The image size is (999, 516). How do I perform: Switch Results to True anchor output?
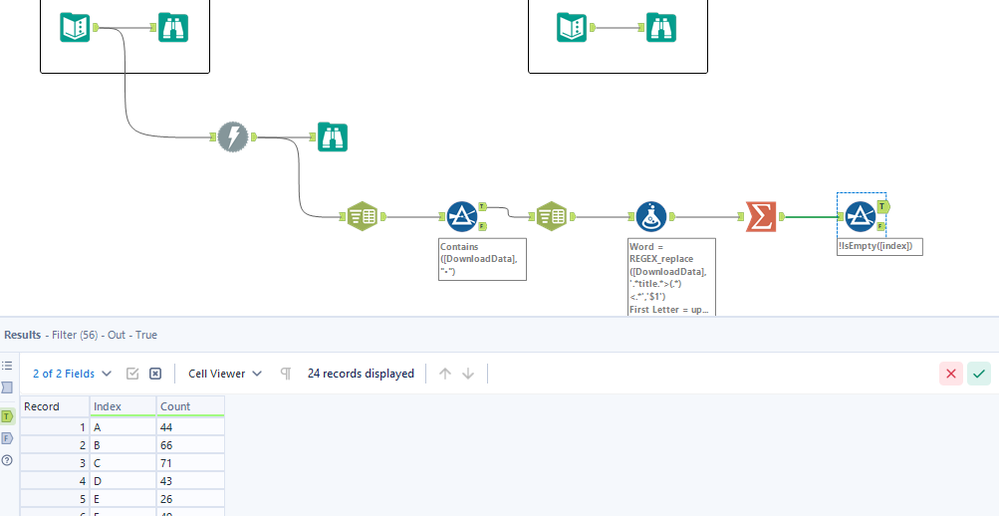click(7, 416)
